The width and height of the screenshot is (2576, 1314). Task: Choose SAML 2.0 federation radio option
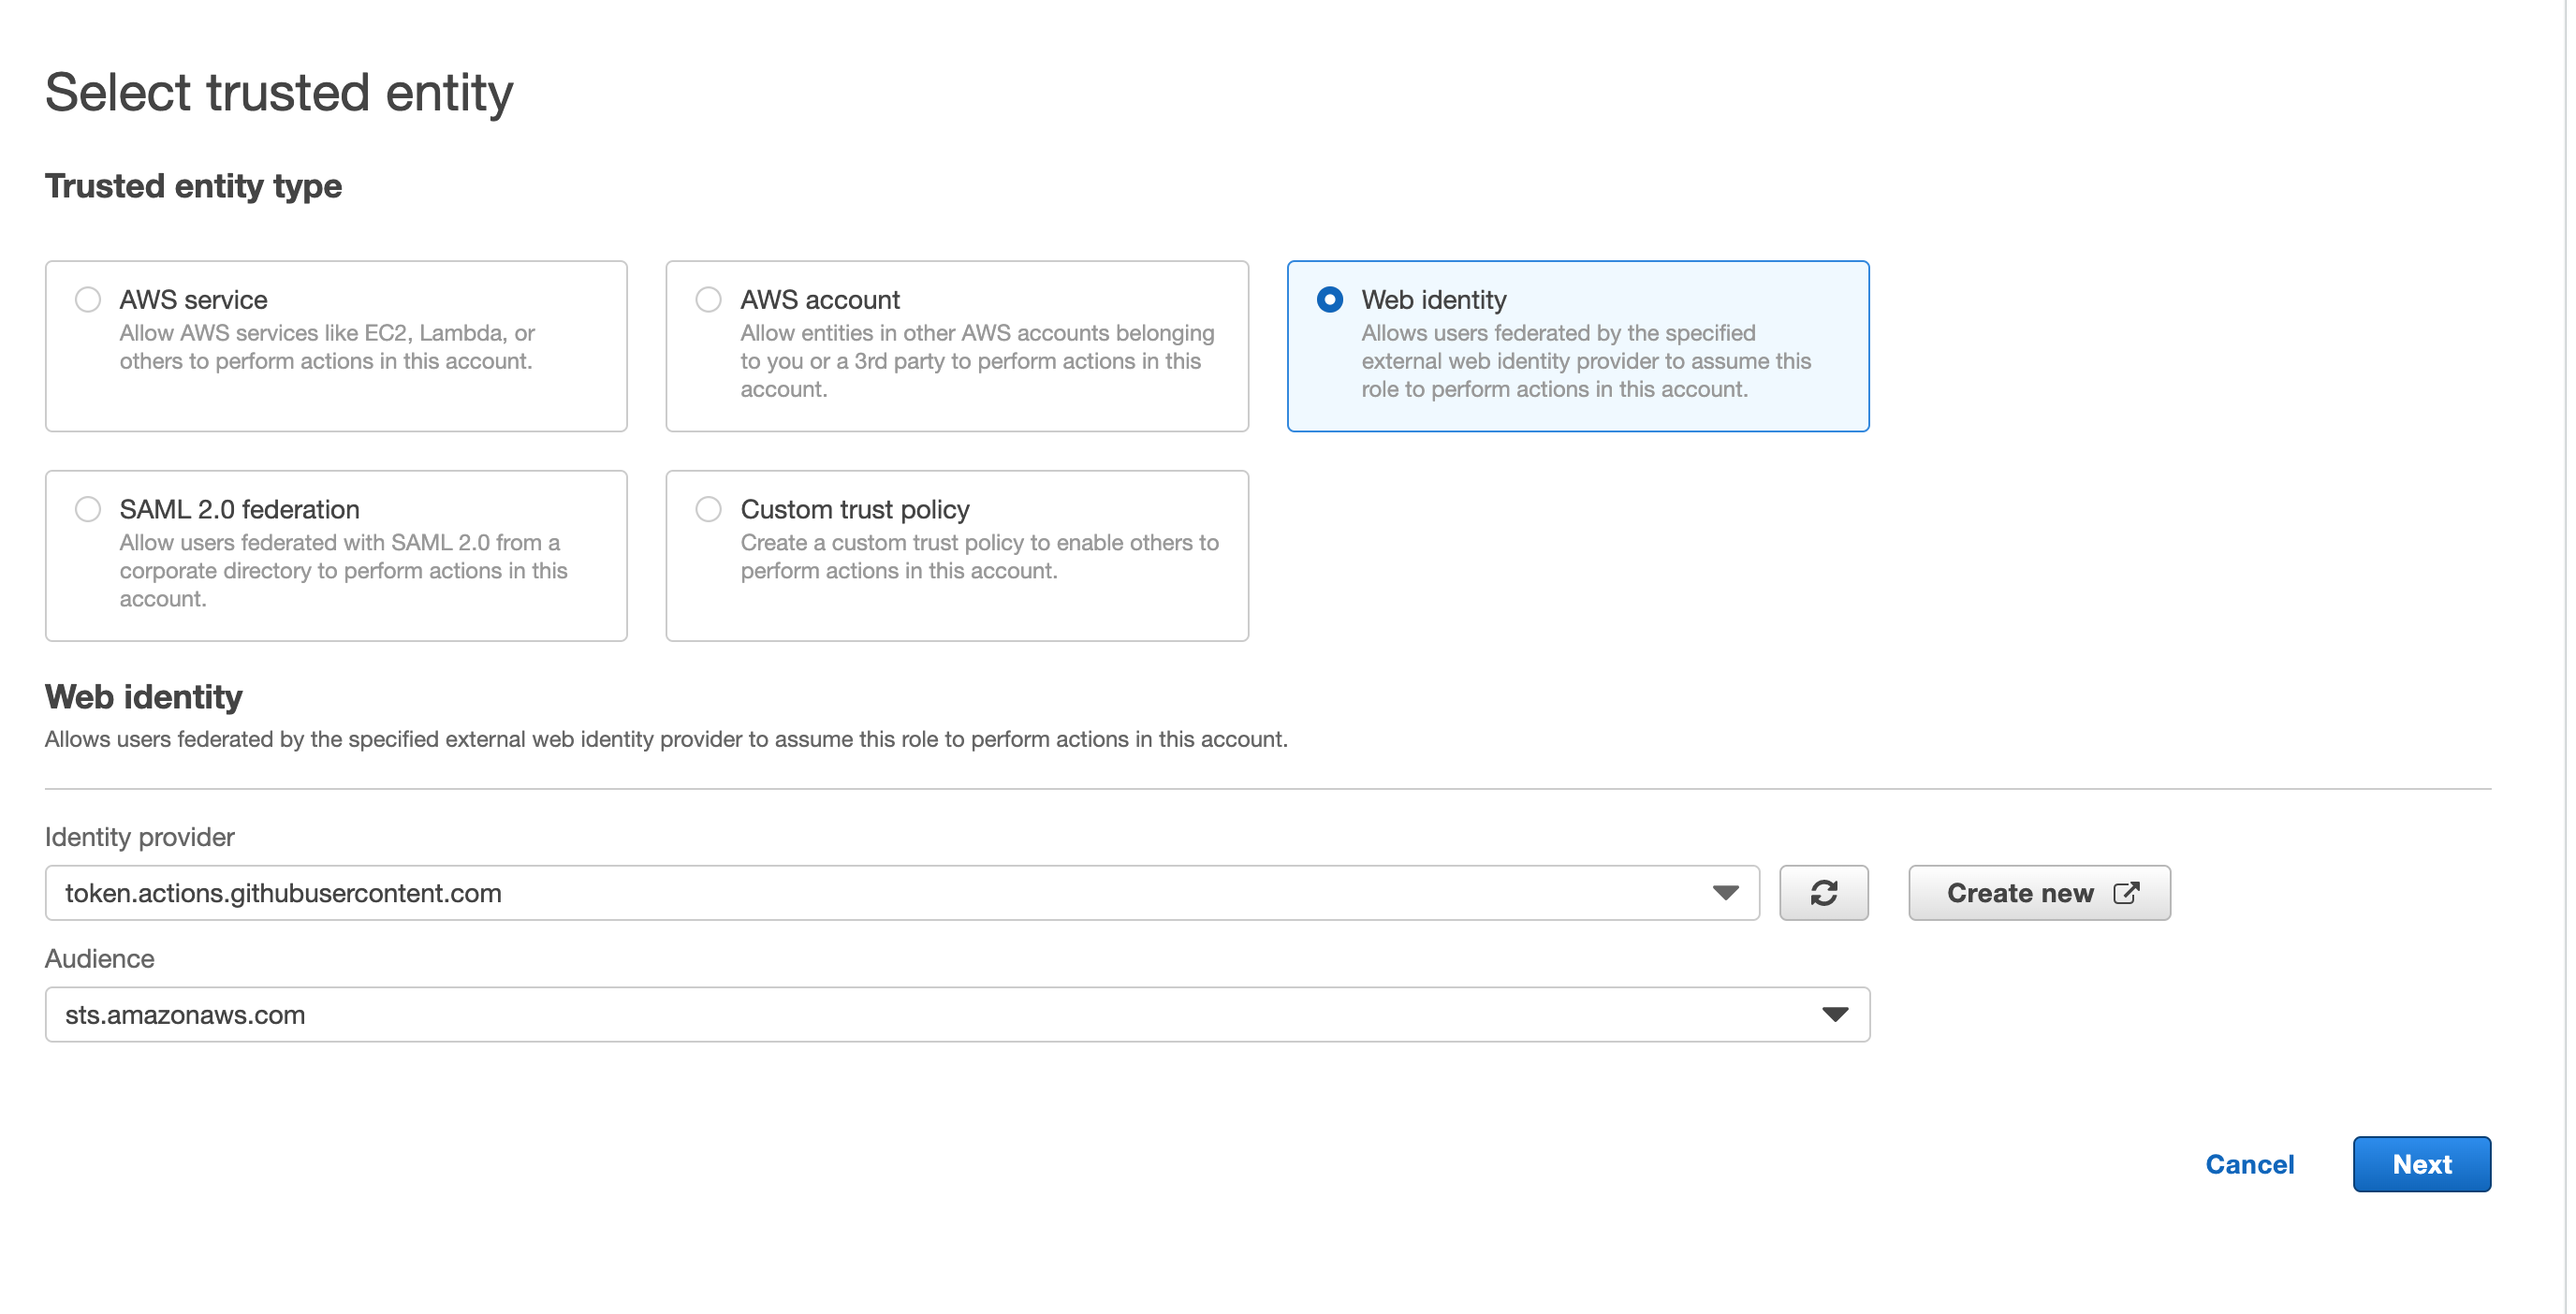tap(88, 509)
